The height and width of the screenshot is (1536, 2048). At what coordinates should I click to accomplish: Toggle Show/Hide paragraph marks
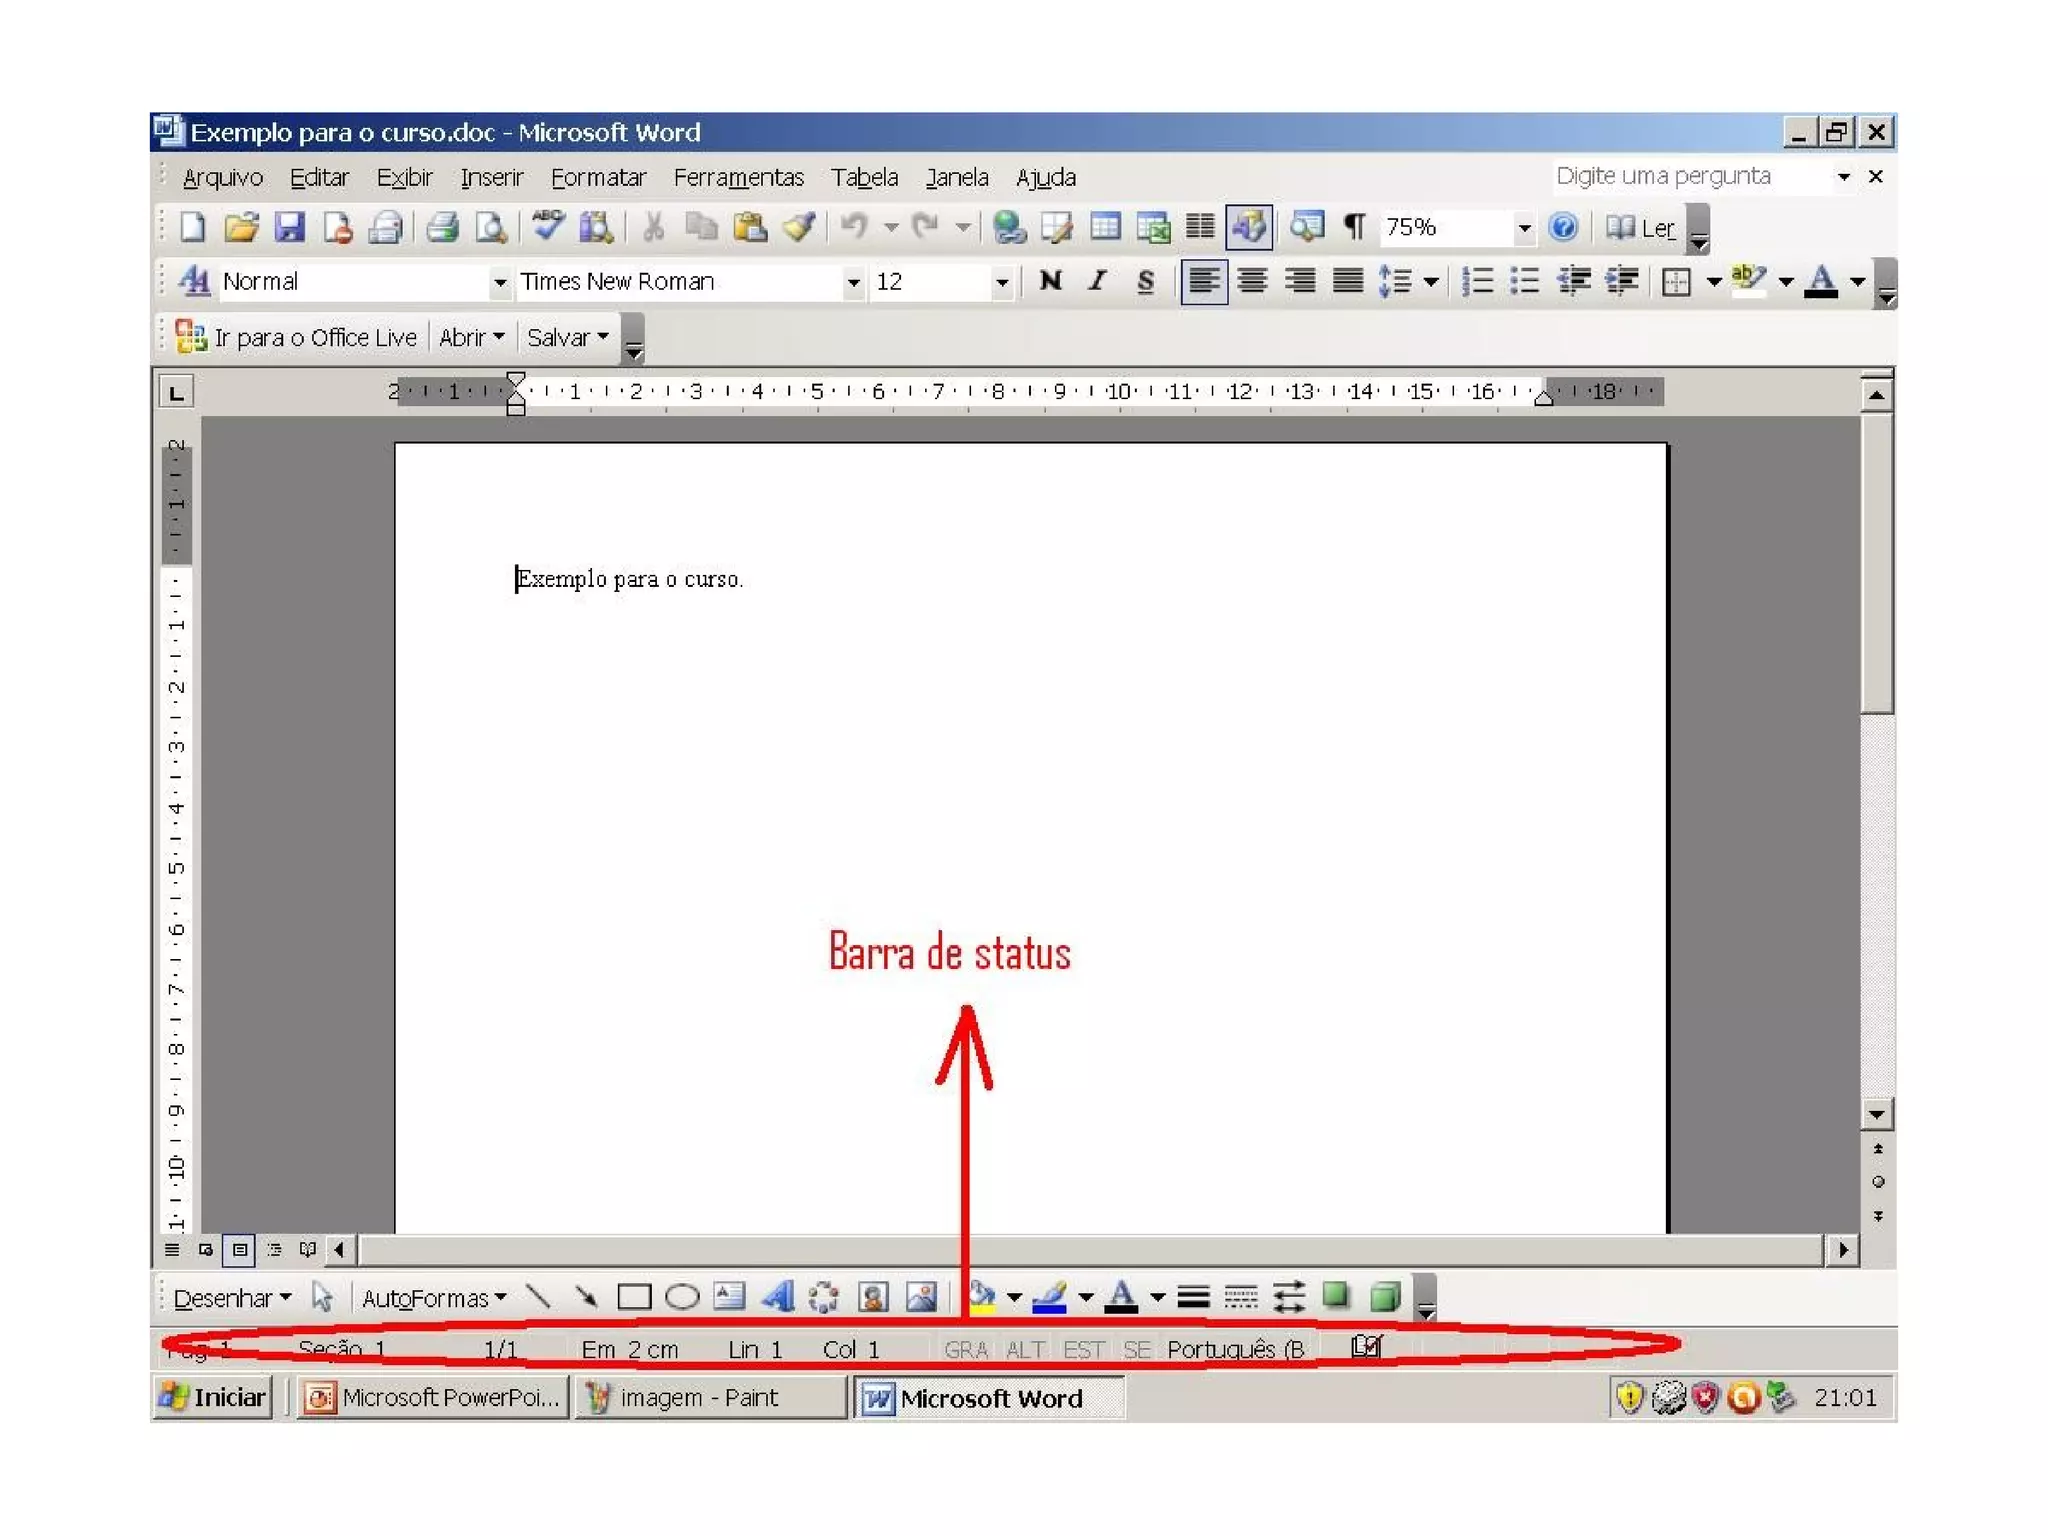(x=1354, y=228)
